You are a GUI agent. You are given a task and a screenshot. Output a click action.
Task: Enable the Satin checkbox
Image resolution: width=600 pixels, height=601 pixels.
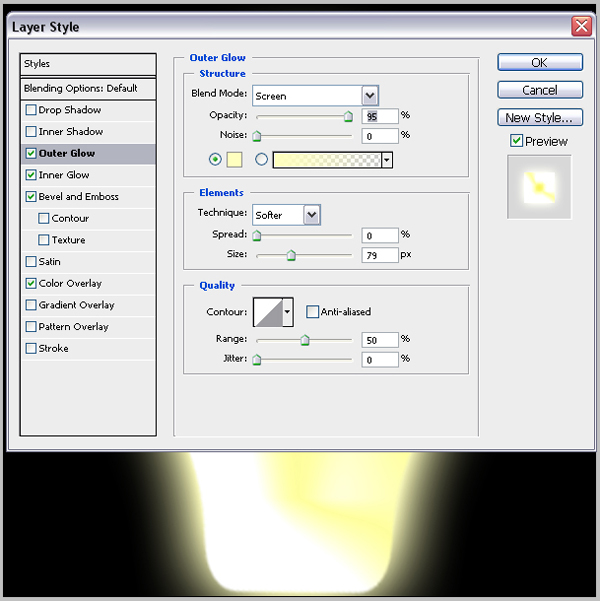click(31, 262)
